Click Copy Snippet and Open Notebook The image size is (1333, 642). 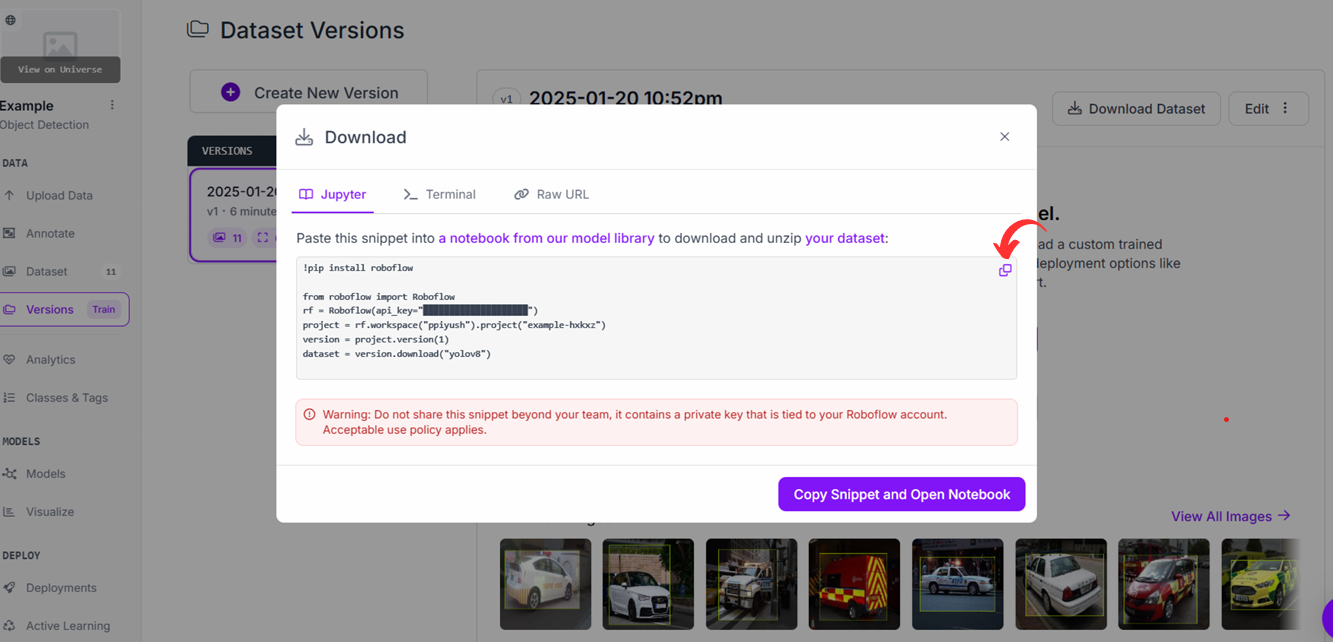click(x=901, y=494)
